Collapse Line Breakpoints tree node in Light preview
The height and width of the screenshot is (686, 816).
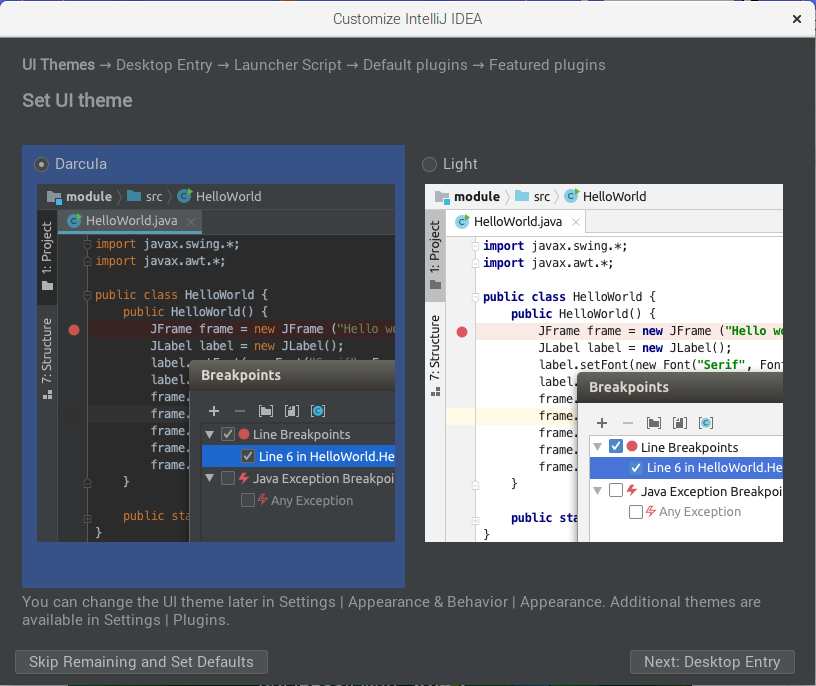click(x=598, y=447)
